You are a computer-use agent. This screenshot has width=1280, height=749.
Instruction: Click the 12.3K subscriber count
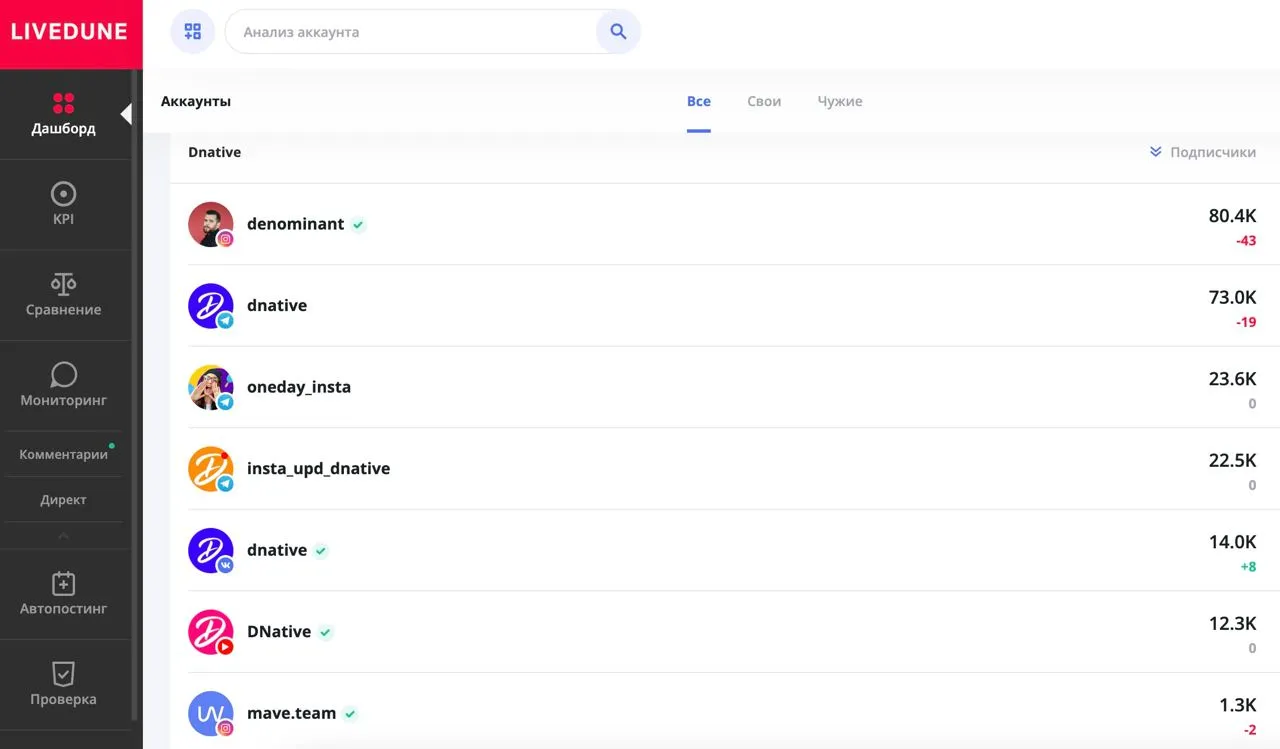pyautogui.click(x=1232, y=624)
